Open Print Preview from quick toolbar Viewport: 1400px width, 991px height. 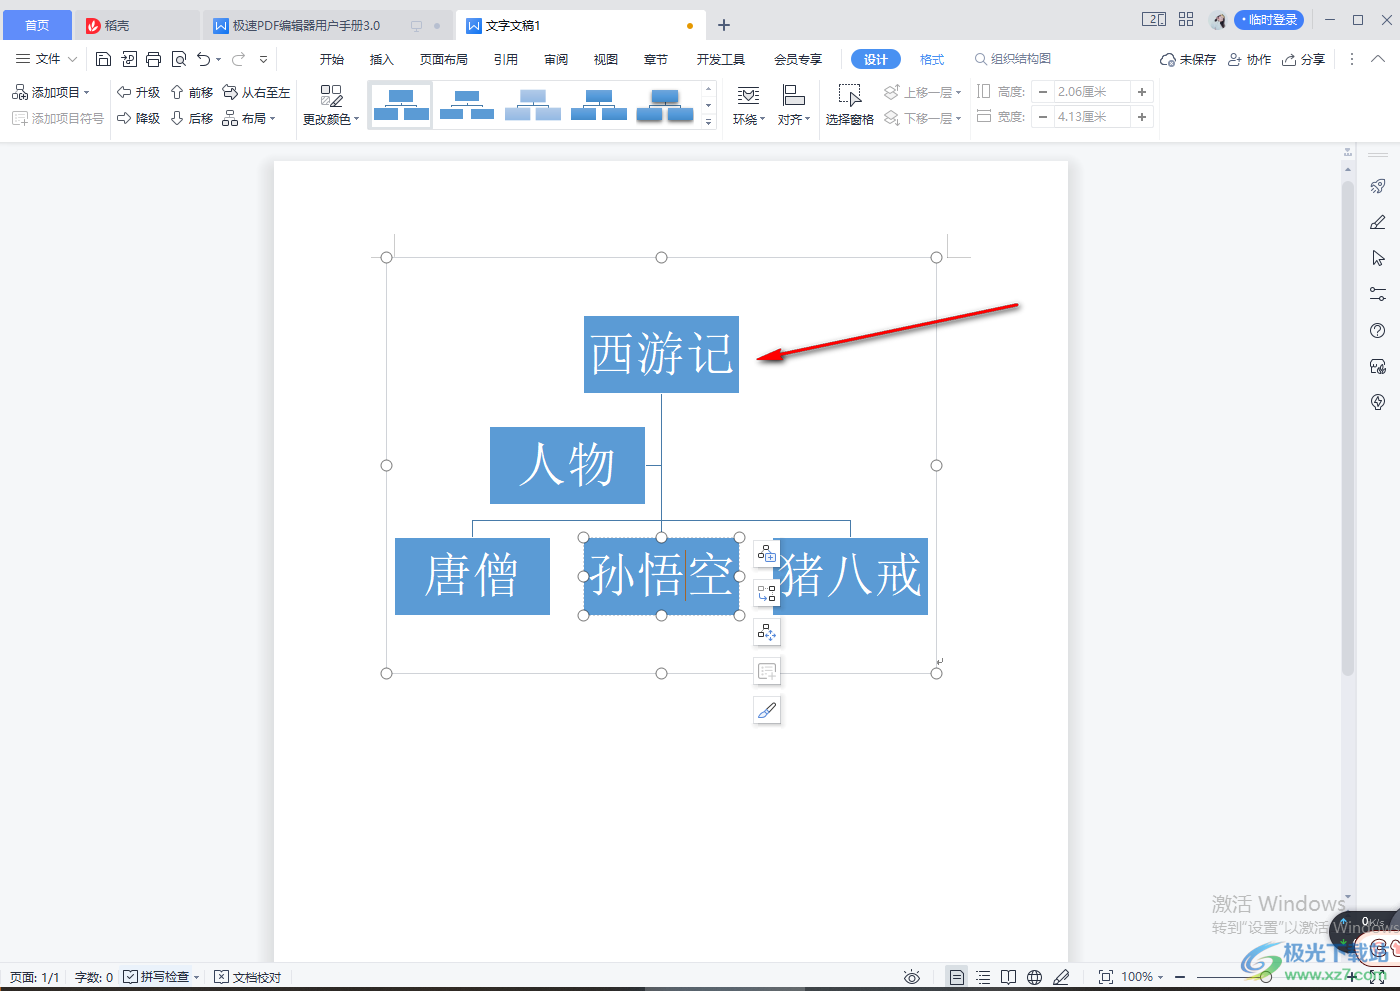tap(179, 59)
